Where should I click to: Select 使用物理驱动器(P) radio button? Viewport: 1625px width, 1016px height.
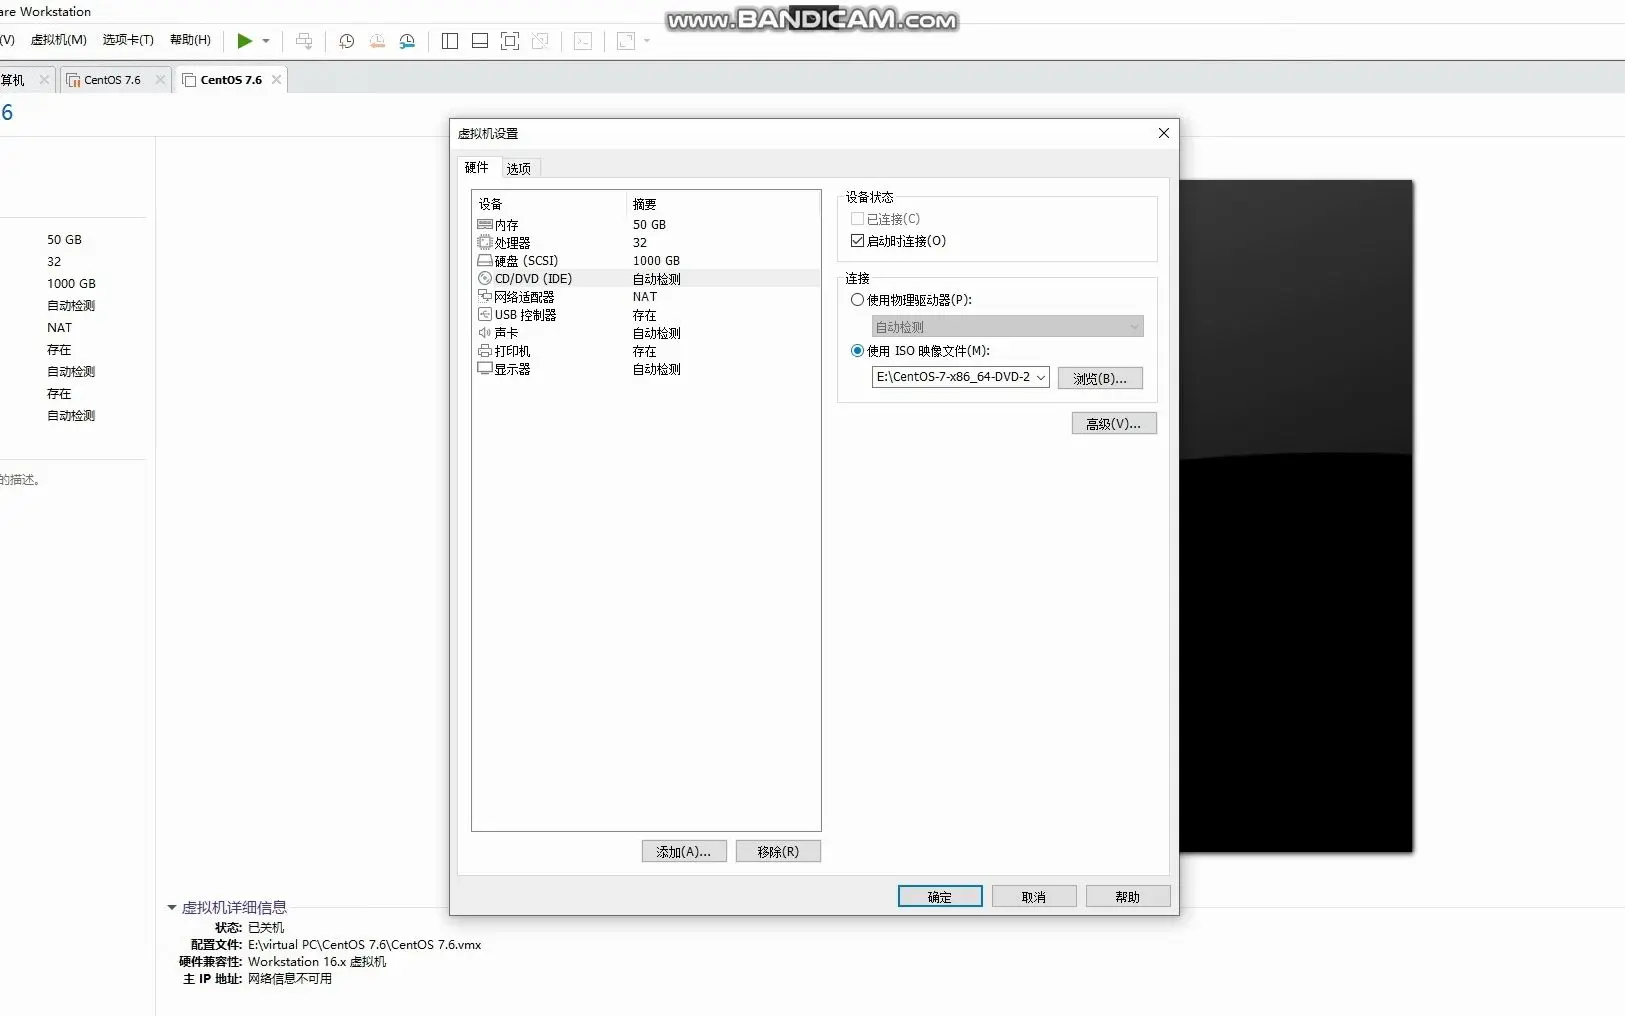pos(857,300)
